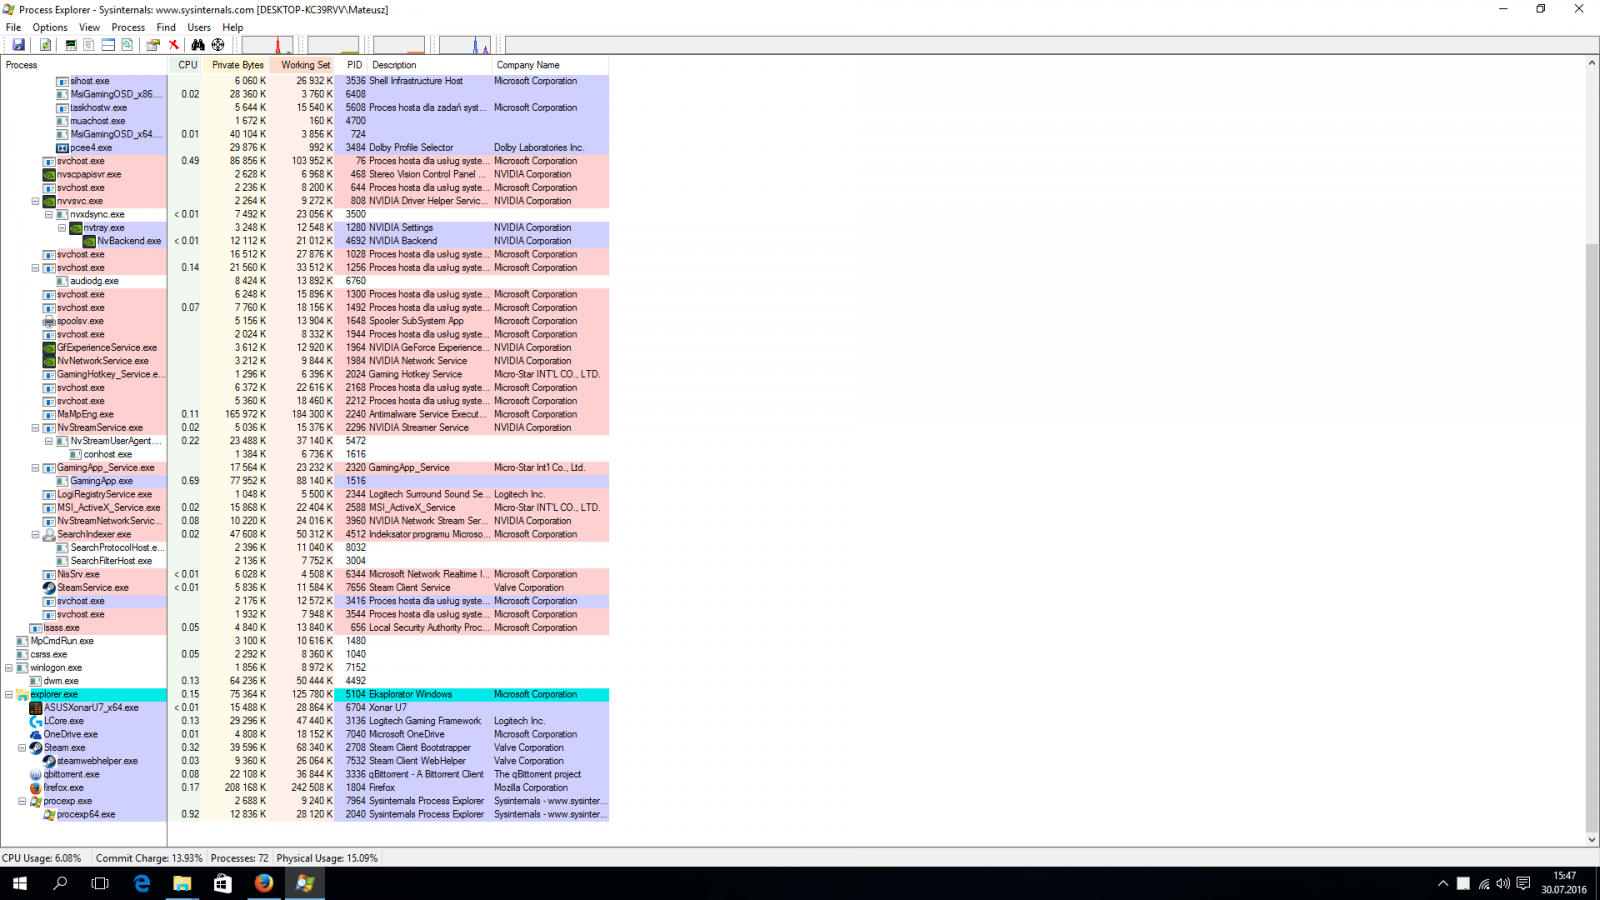
Task: Click the View DLLs/Handles toolbar icon
Action: 127,45
